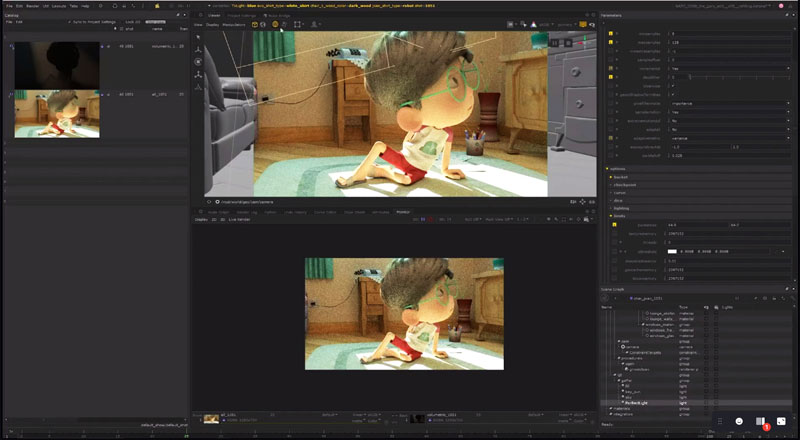Viewport: 800px width, 440px height.
Task: Click the color triangle icon in Viewer toolbar
Action: point(534,25)
